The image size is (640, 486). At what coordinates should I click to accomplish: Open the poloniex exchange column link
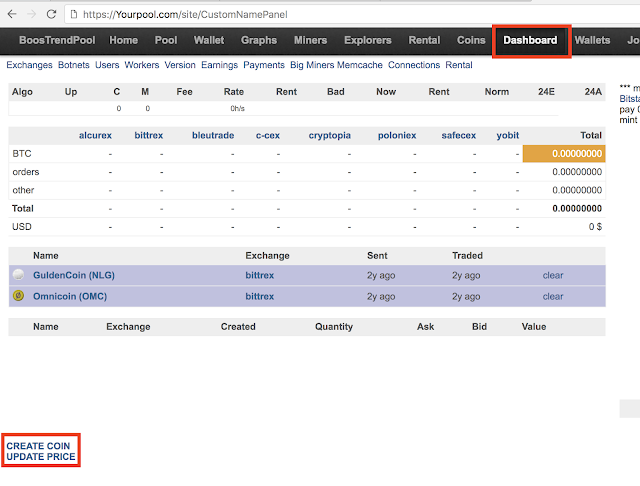click(397, 135)
